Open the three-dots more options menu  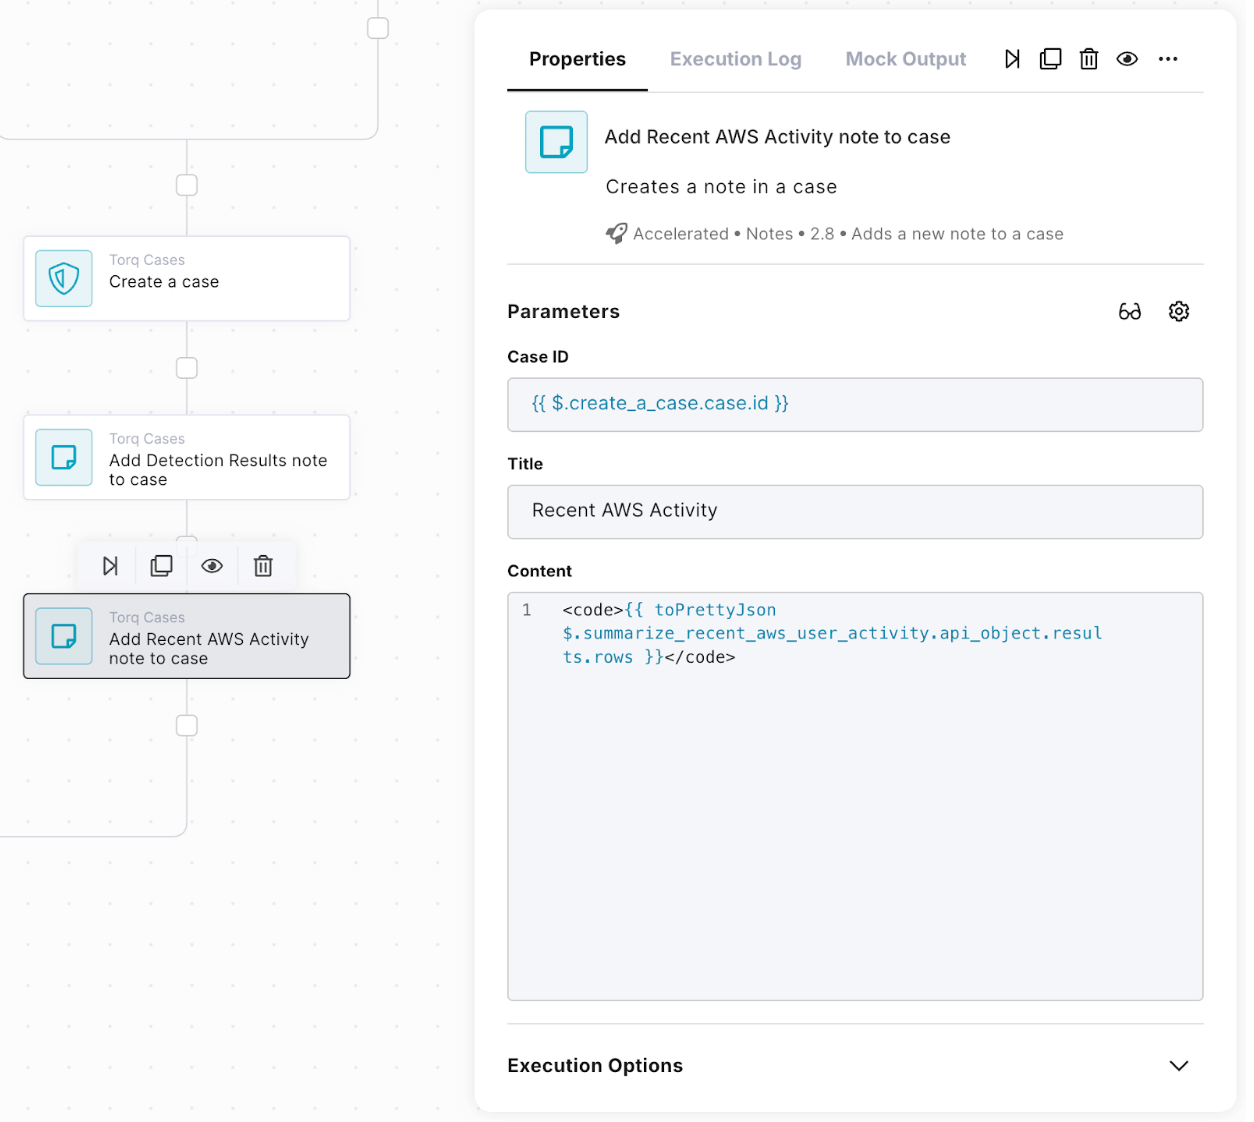[1168, 59]
